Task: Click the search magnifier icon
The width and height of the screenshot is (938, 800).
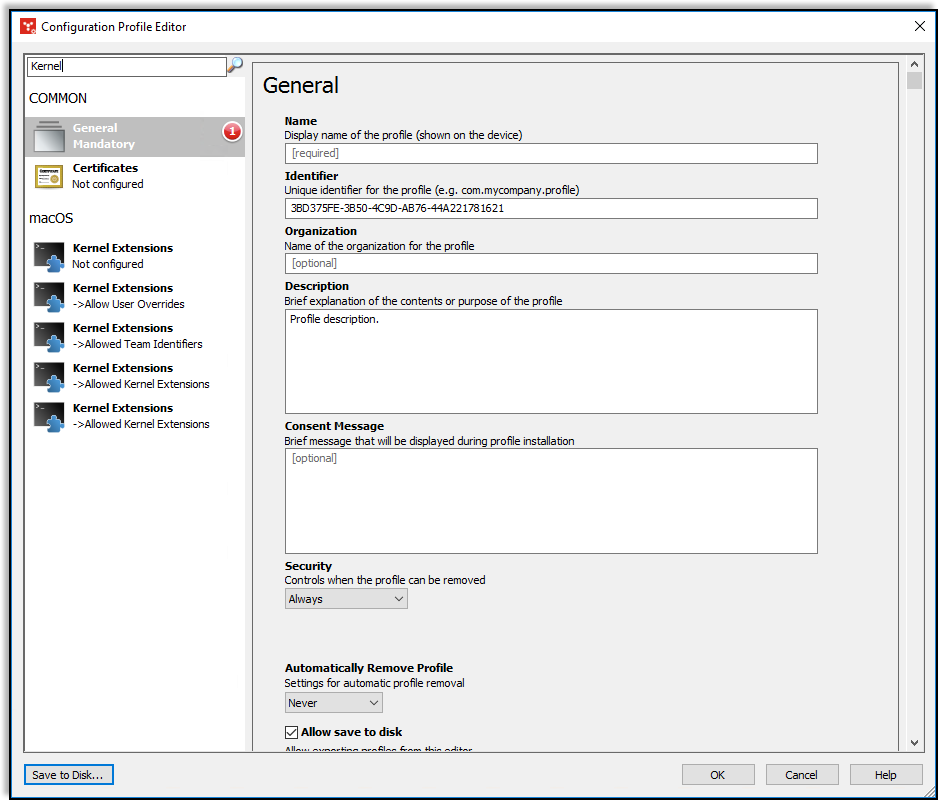Action: click(236, 64)
